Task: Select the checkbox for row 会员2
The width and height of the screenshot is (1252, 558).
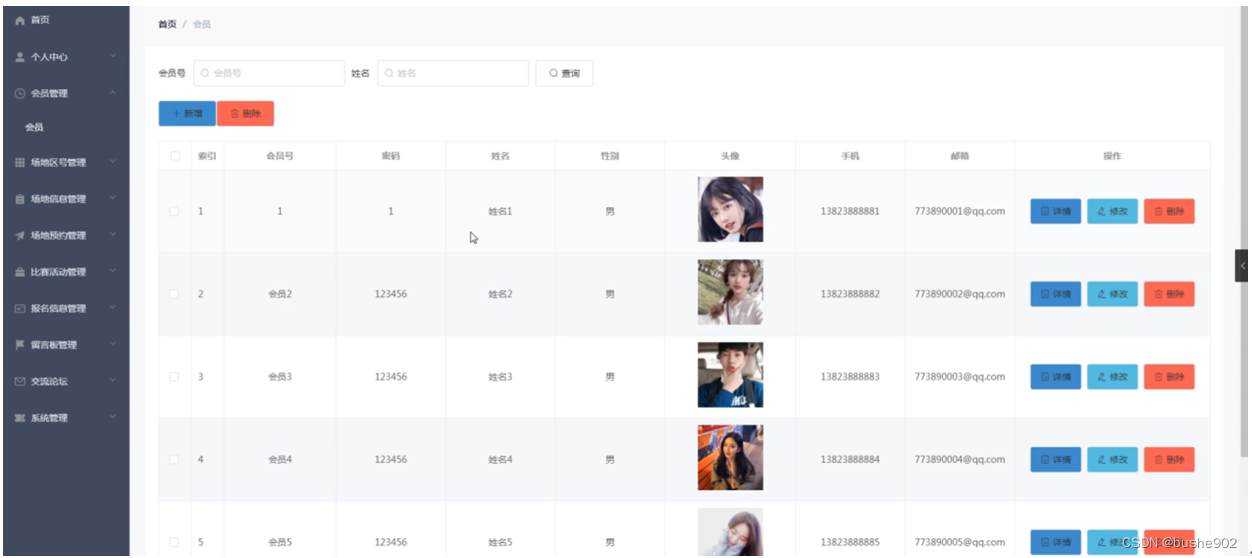Action: (174, 294)
